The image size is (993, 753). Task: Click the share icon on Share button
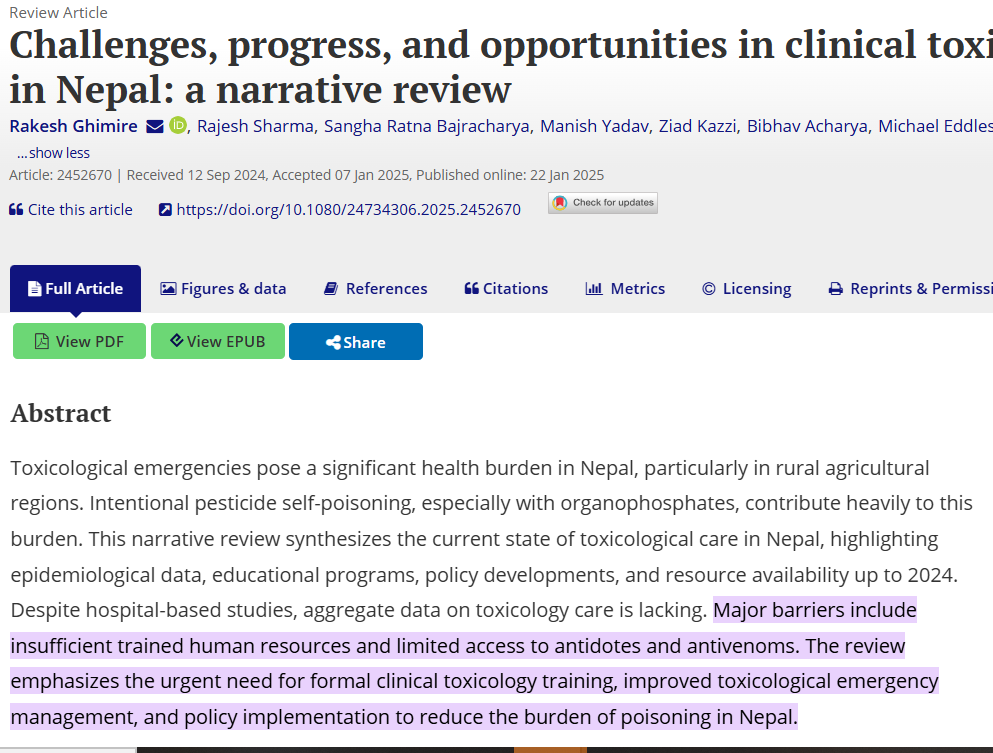[x=334, y=342]
